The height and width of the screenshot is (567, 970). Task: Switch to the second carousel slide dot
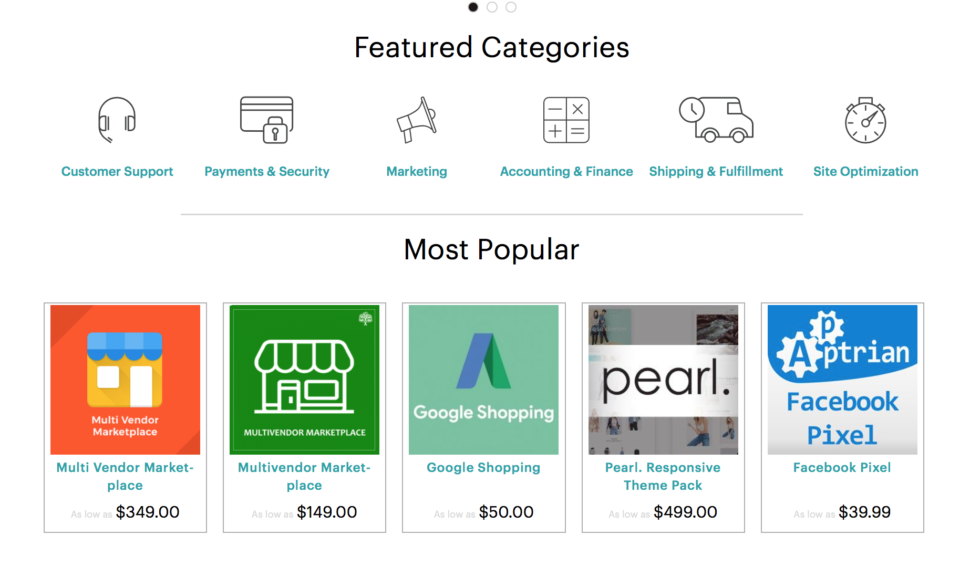[492, 7]
